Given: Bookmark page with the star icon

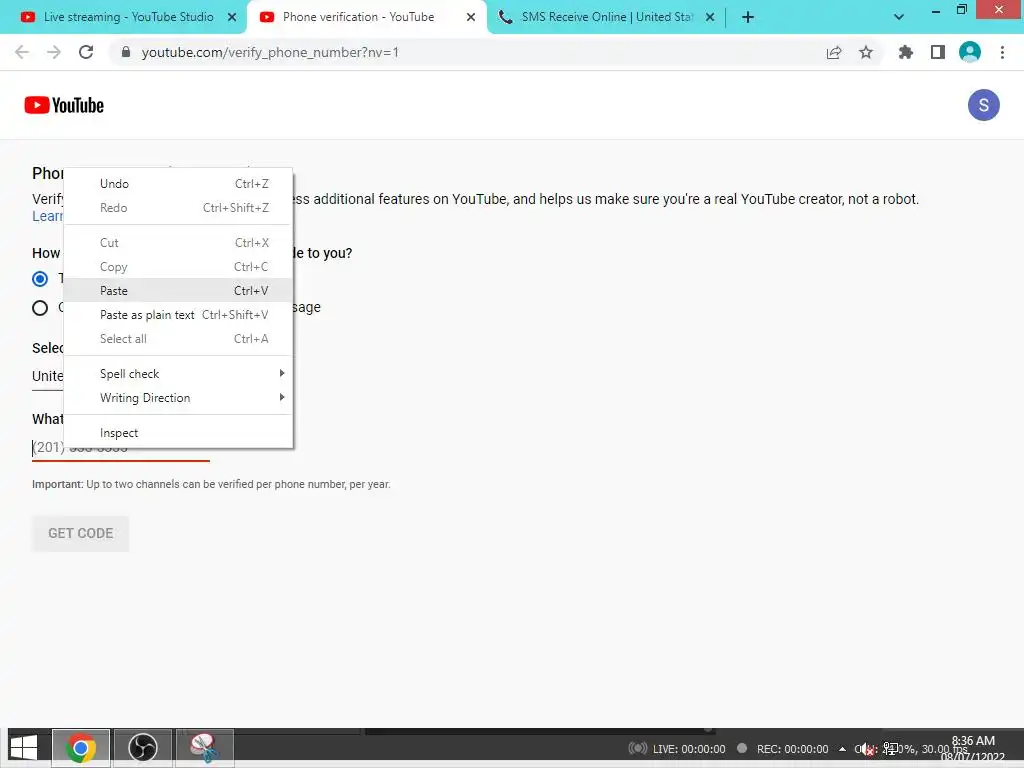Looking at the screenshot, I should pyautogui.click(x=865, y=52).
